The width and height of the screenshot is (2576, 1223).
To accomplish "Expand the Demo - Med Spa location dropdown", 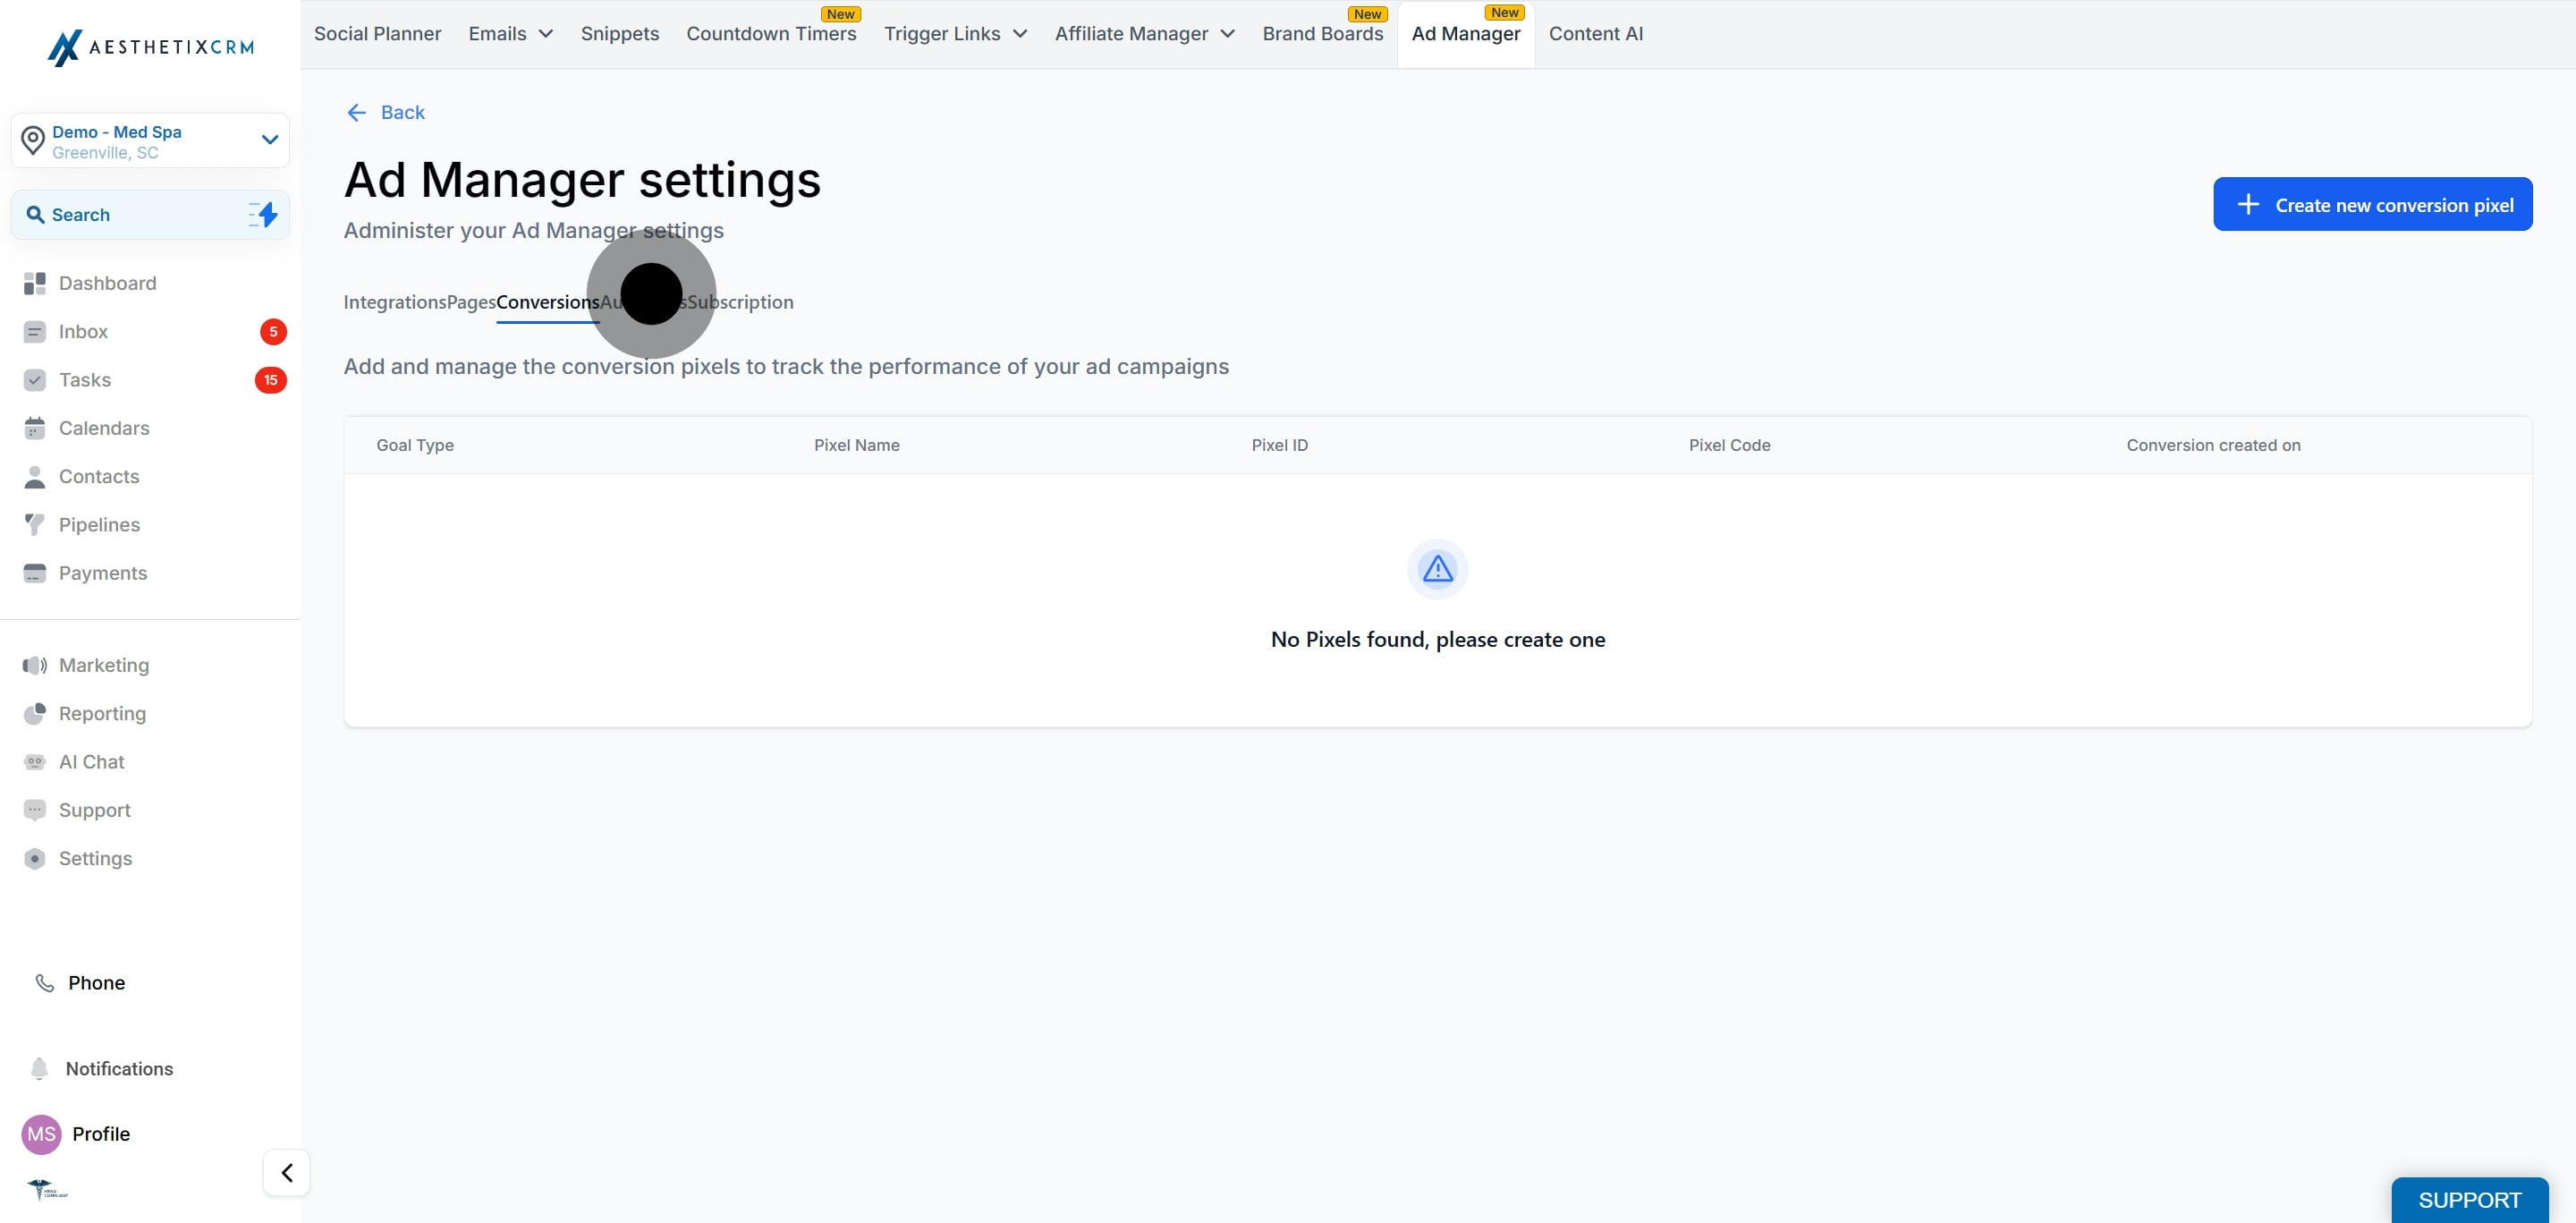I will point(269,140).
